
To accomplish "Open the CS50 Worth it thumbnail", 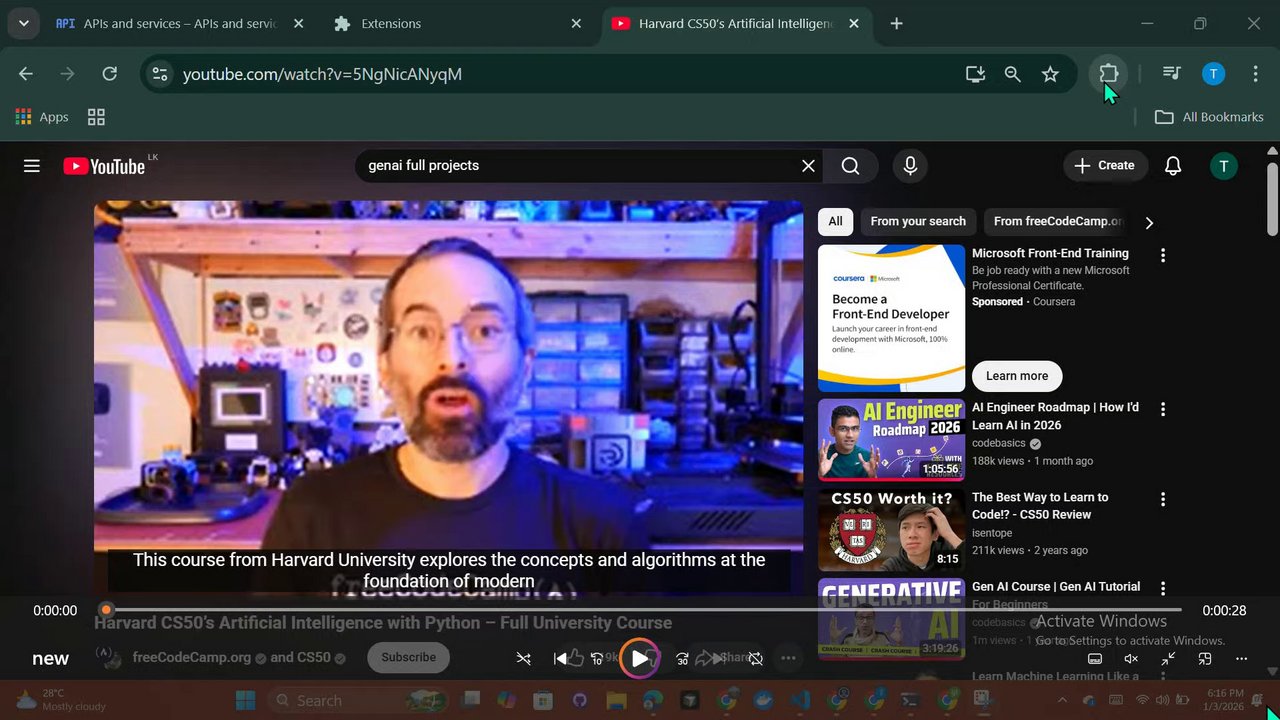I will pos(891,530).
